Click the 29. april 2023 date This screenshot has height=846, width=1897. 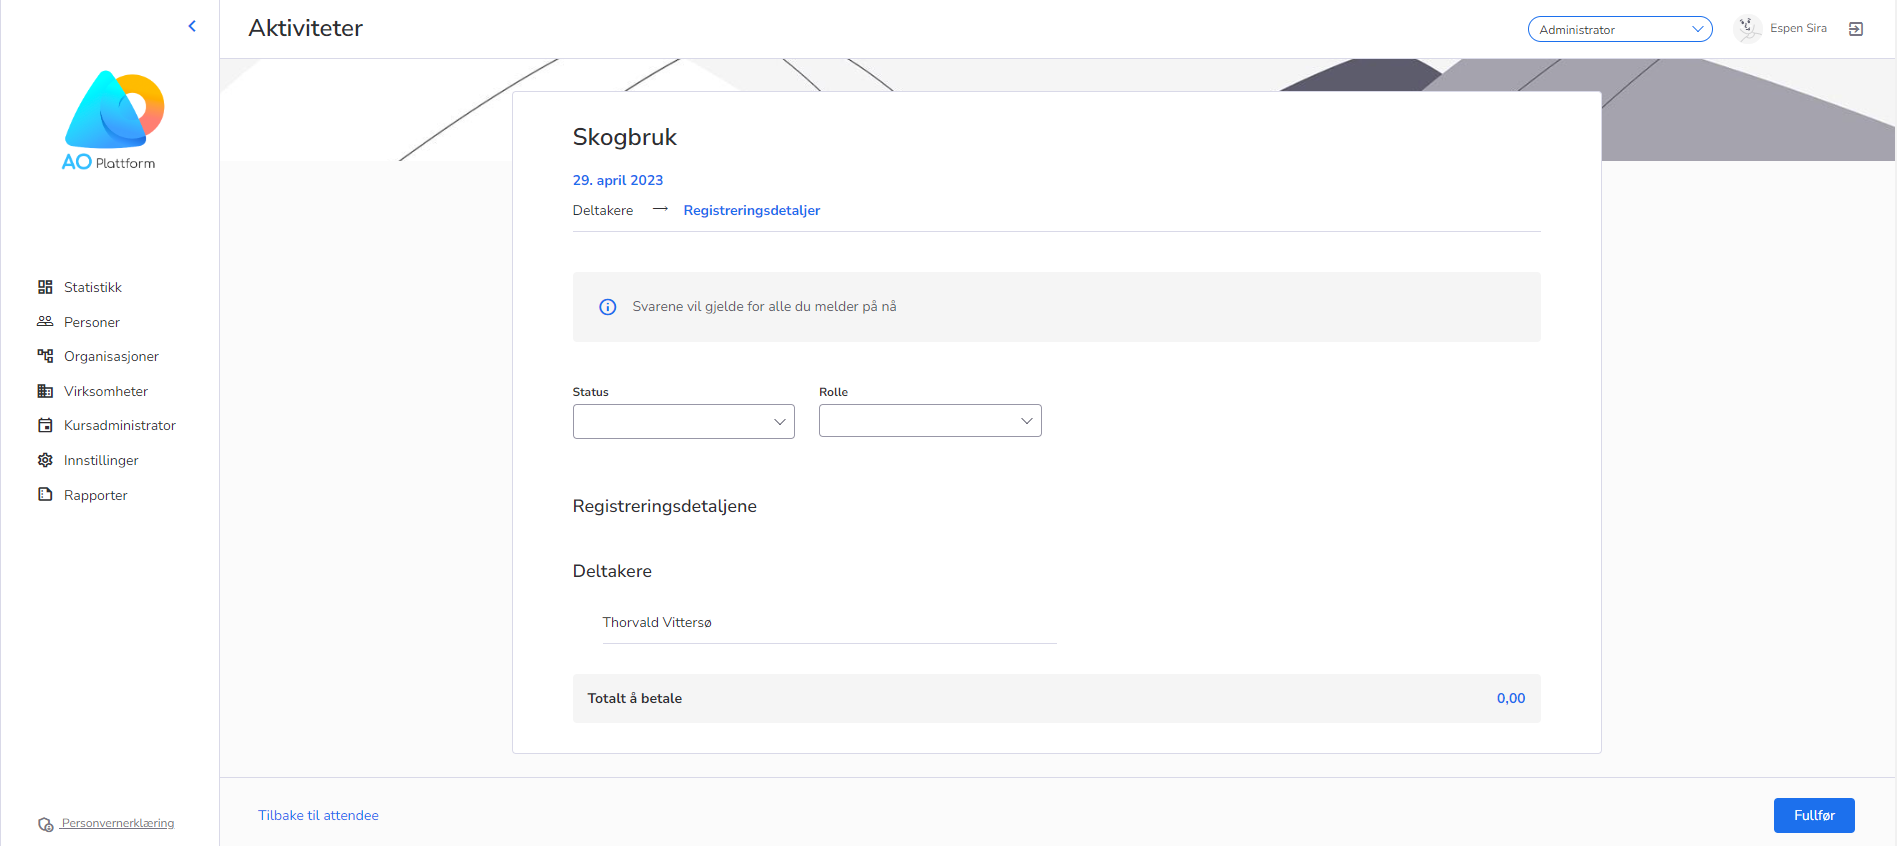[x=618, y=180]
